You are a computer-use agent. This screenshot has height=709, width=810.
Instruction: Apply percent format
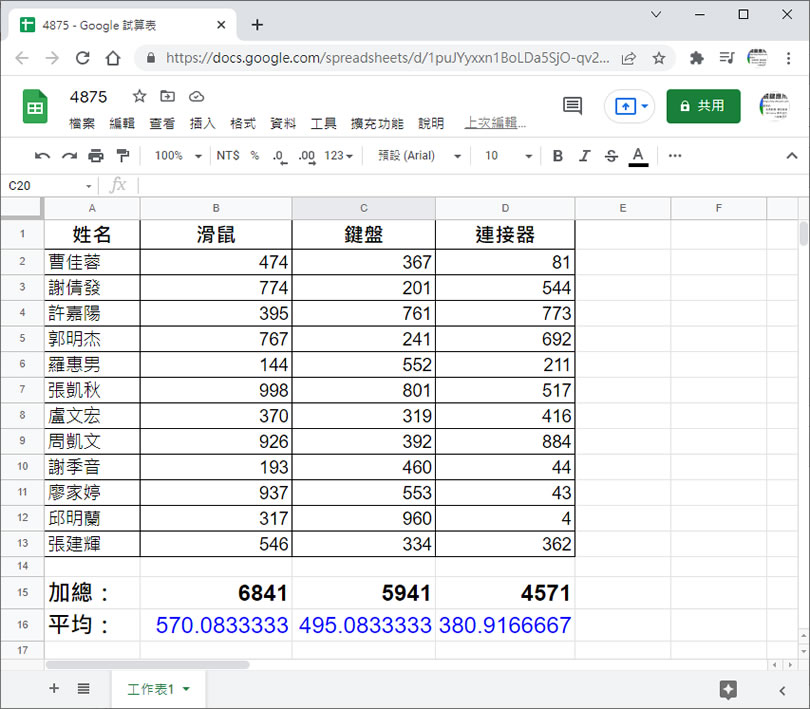255,156
